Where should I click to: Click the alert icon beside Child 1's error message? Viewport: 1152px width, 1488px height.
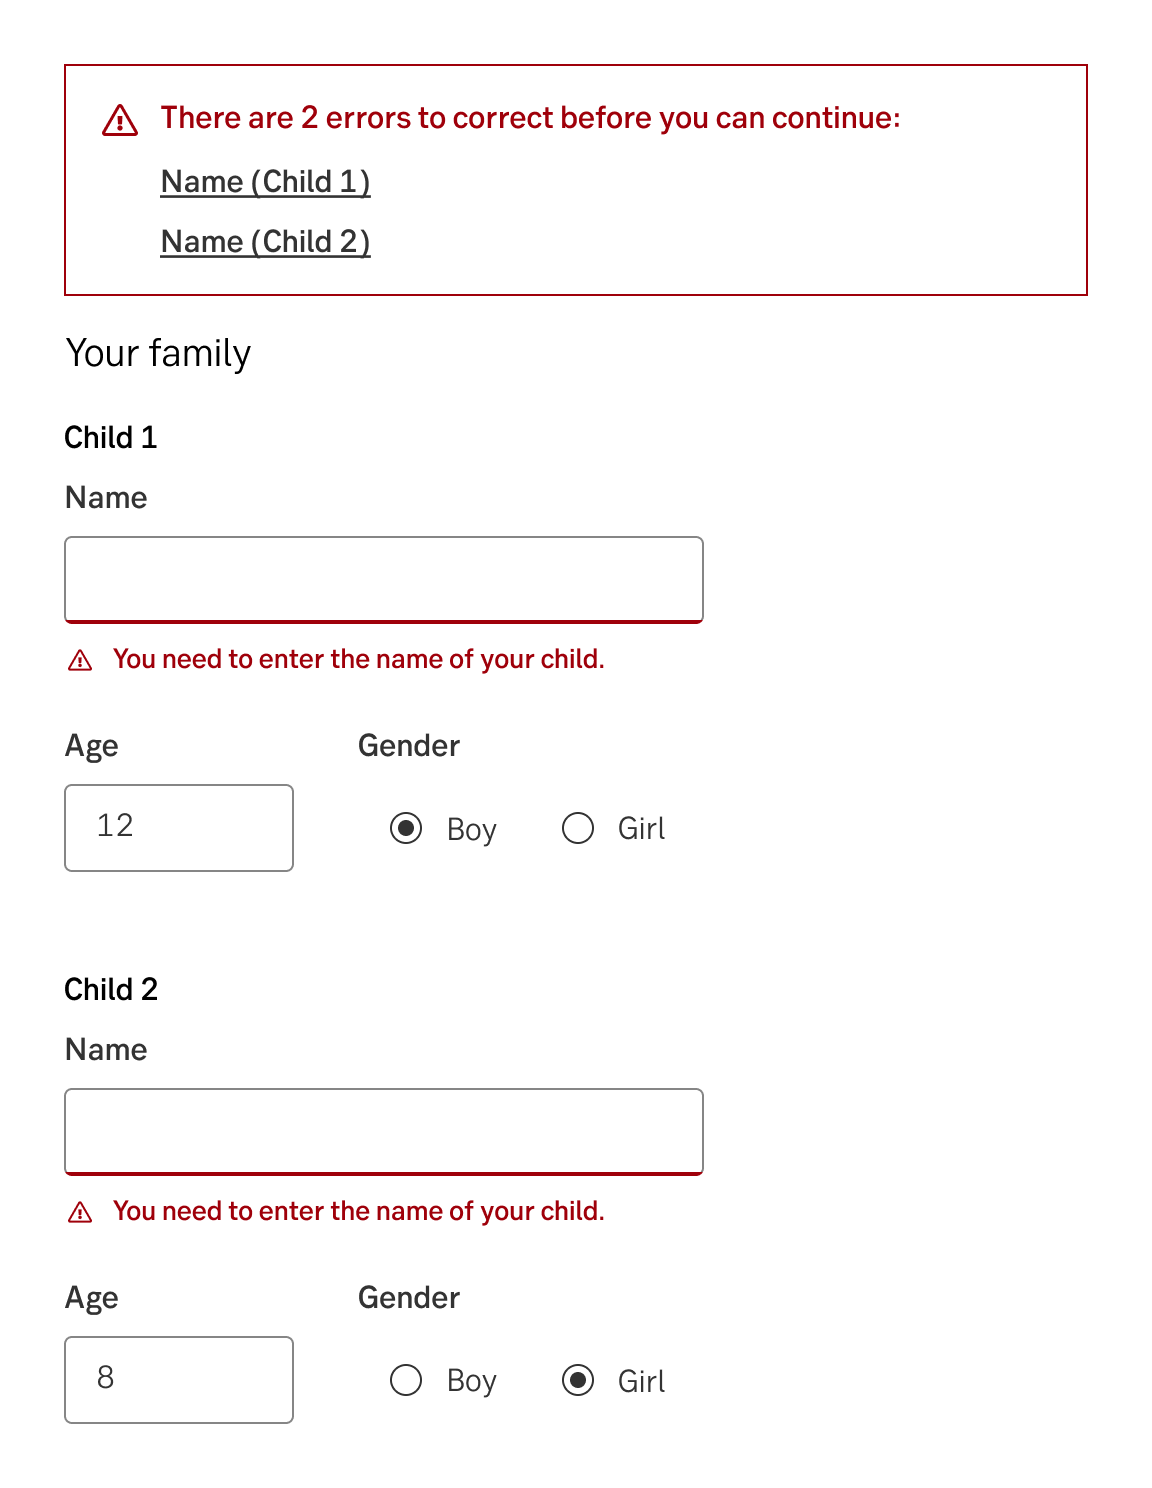[81, 659]
